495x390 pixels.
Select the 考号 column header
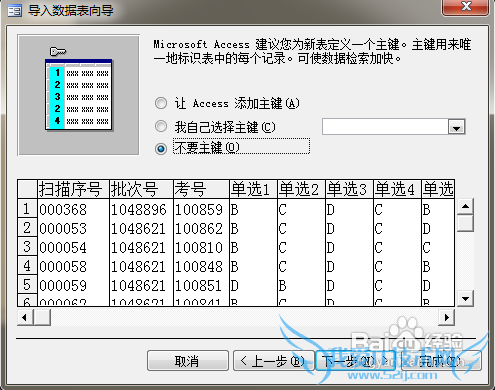tap(201, 189)
